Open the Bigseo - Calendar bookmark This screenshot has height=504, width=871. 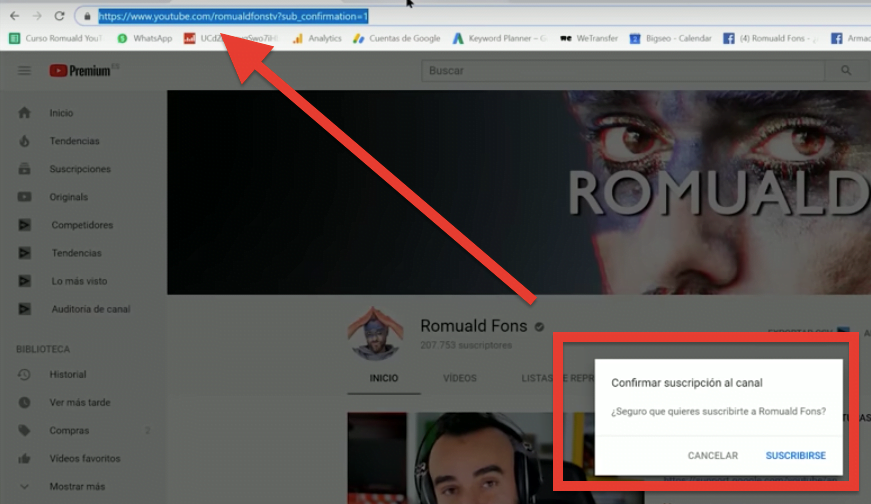pyautogui.click(x=670, y=38)
